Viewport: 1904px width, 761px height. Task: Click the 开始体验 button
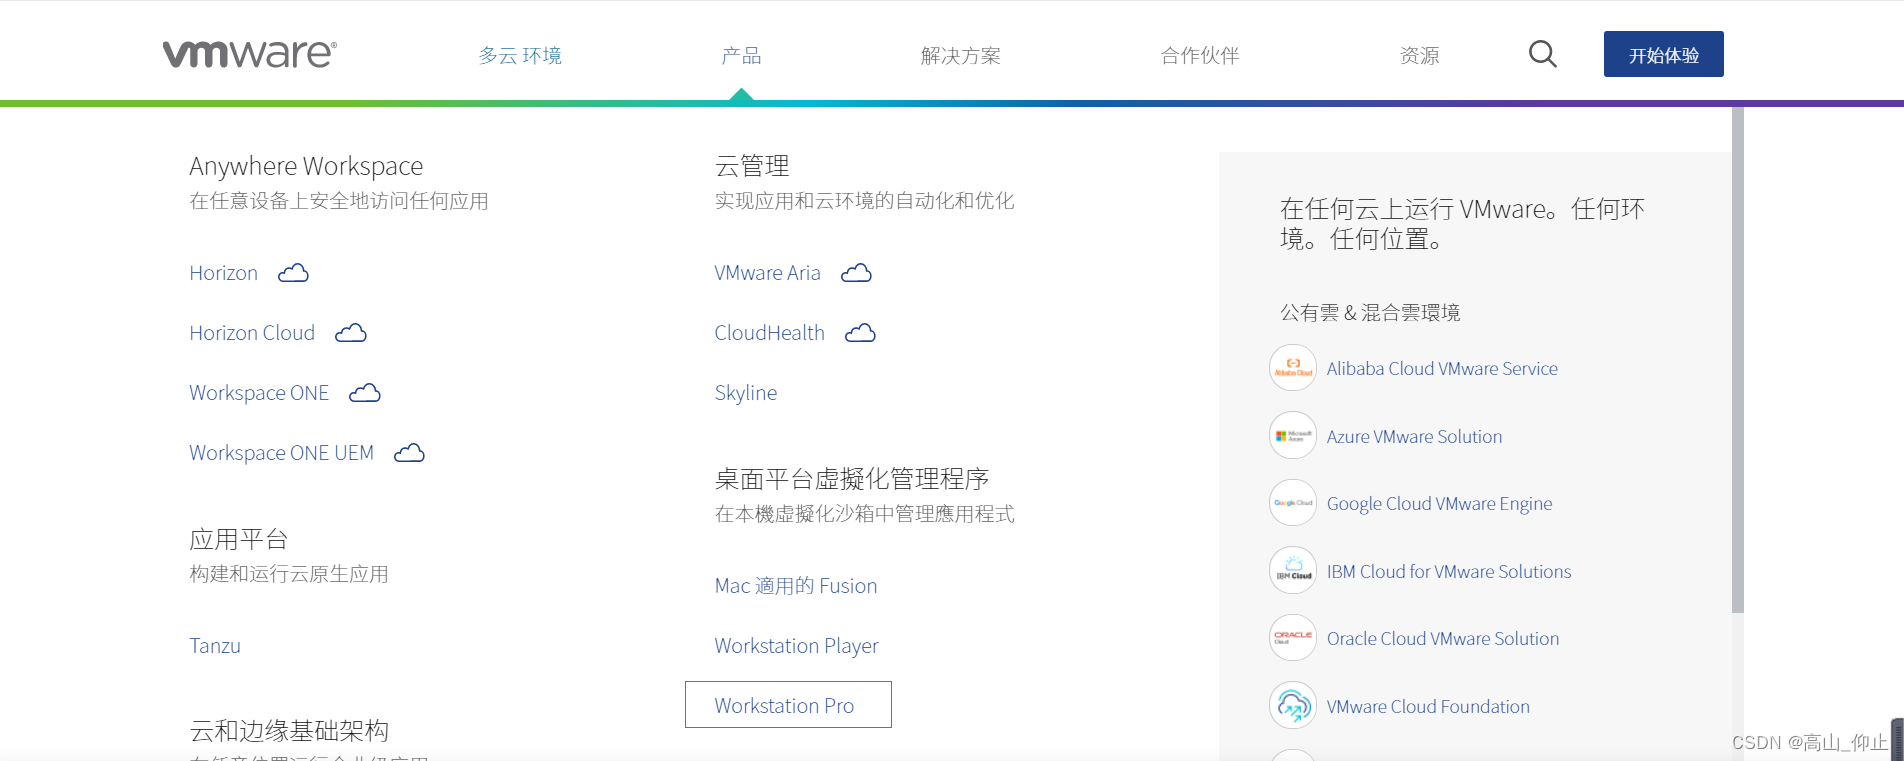click(x=1664, y=54)
